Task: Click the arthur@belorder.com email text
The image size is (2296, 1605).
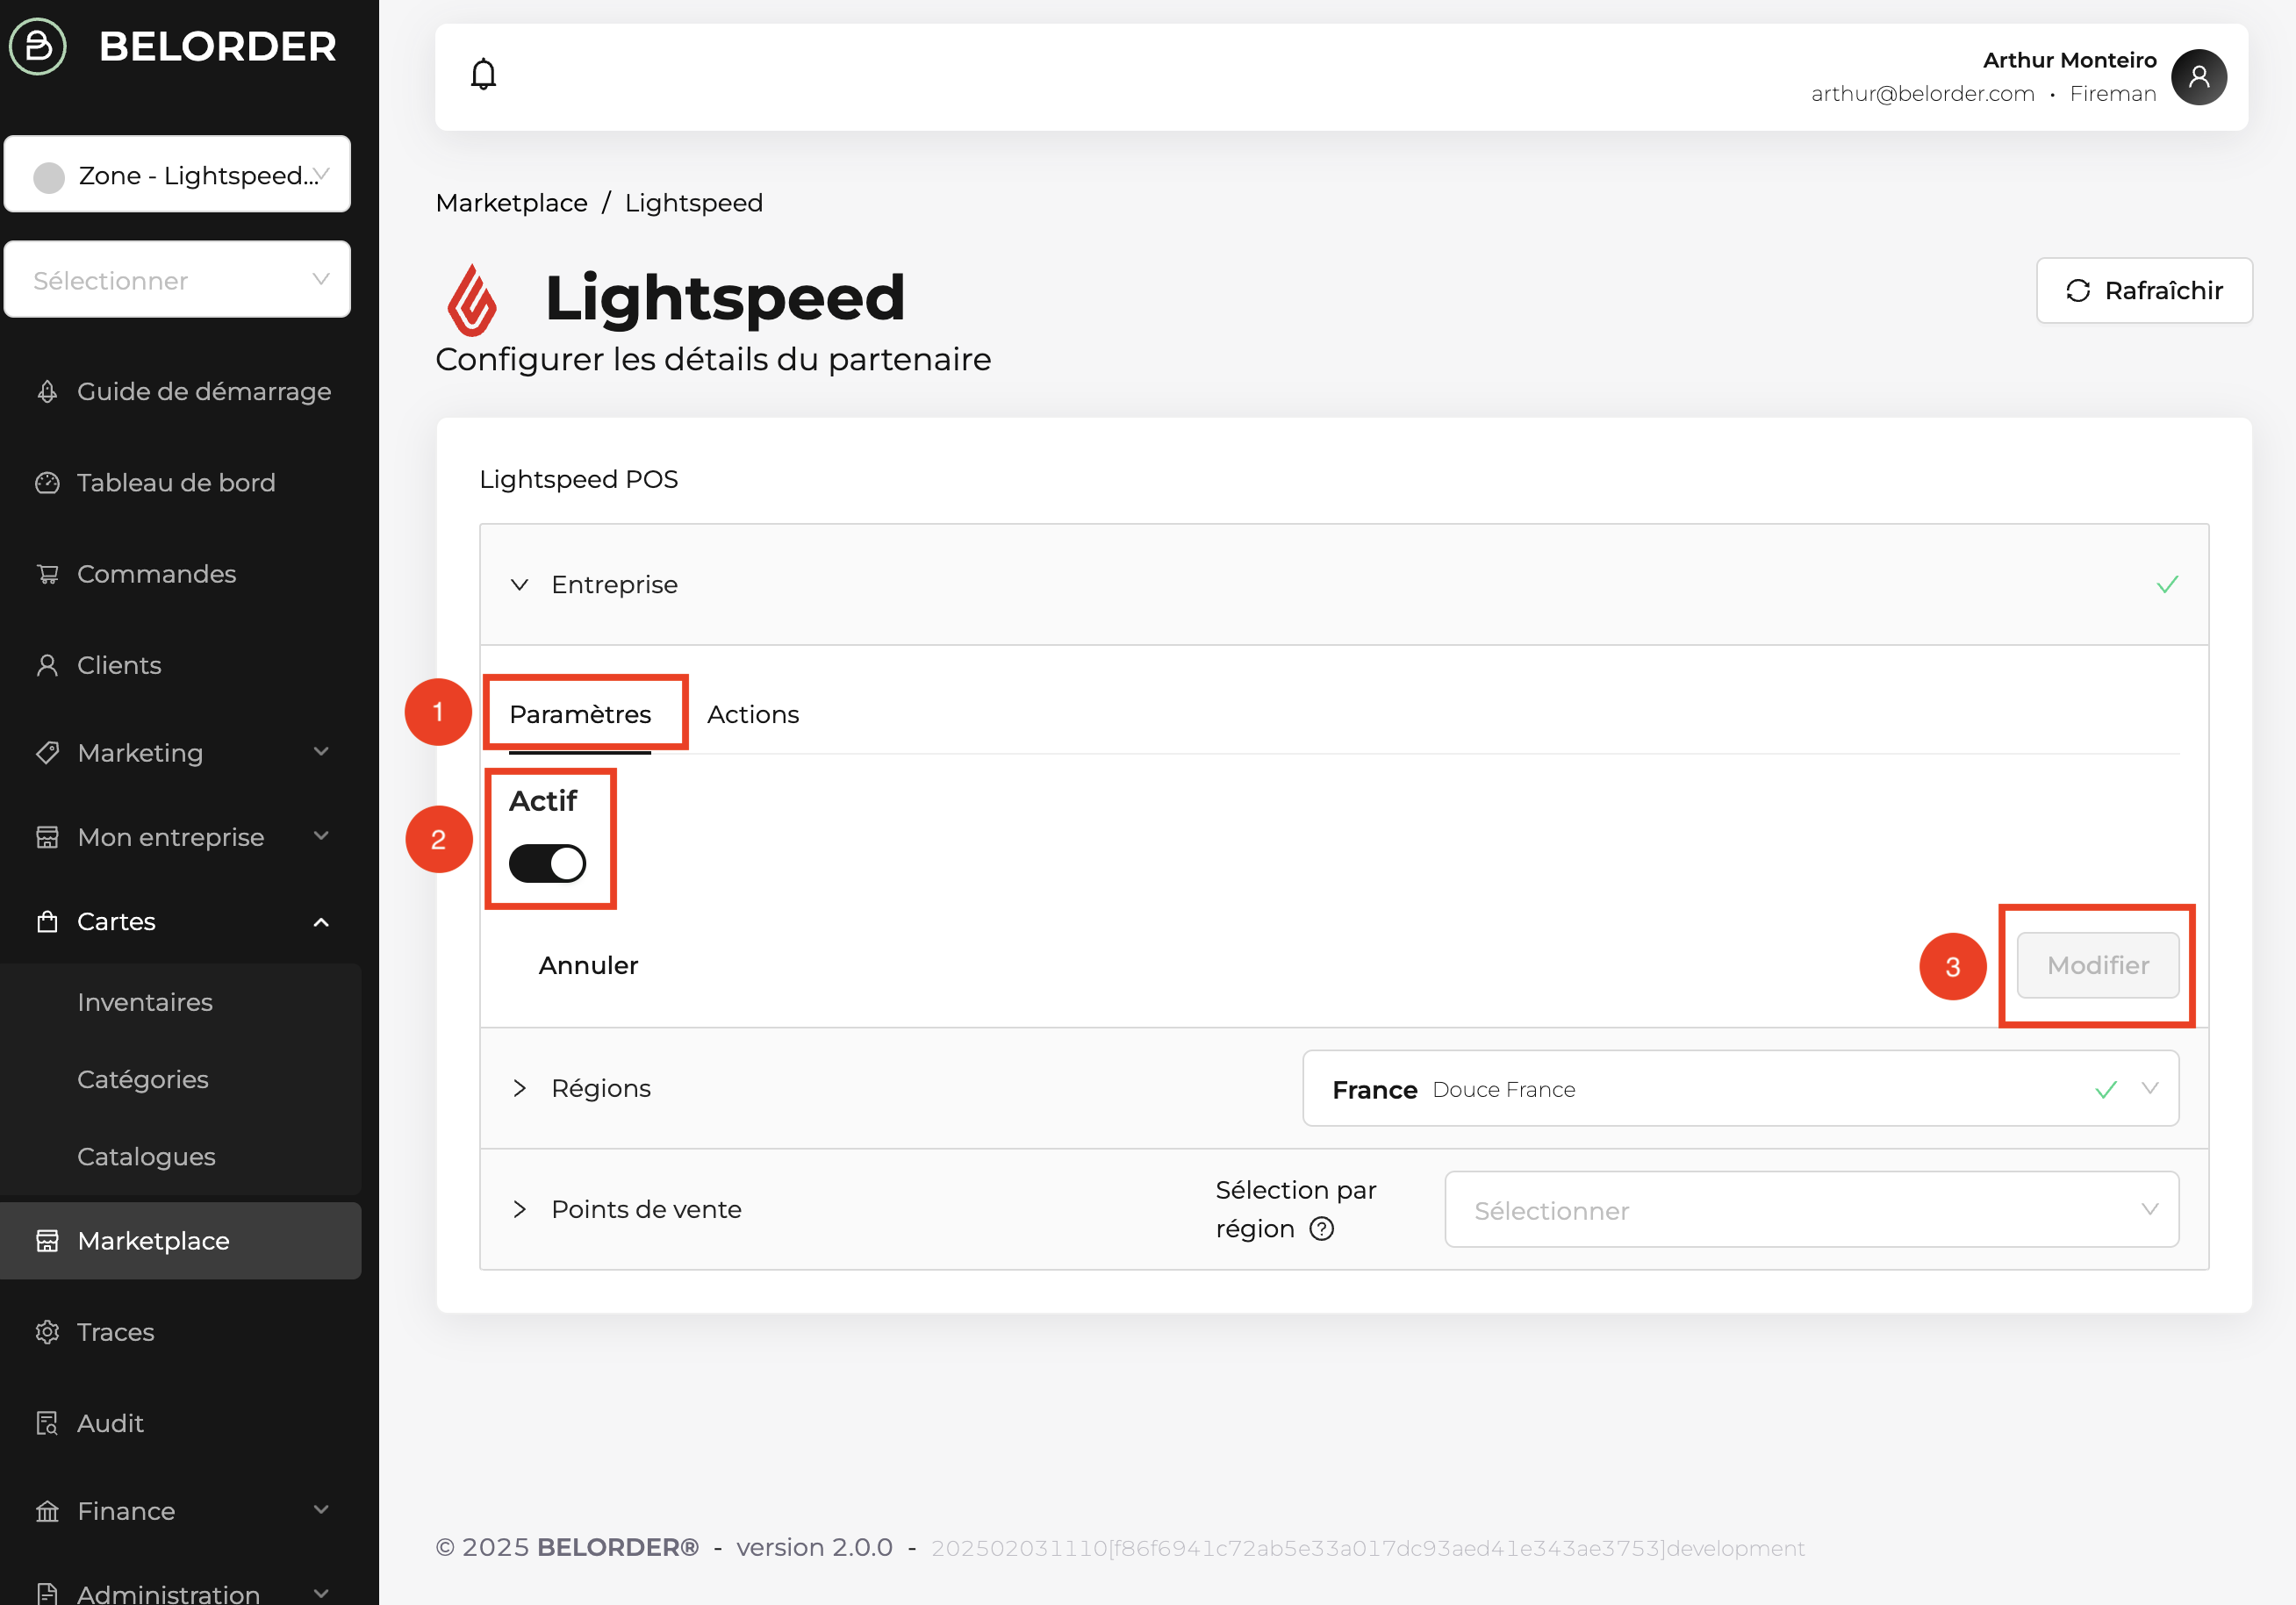Action: pos(1922,93)
